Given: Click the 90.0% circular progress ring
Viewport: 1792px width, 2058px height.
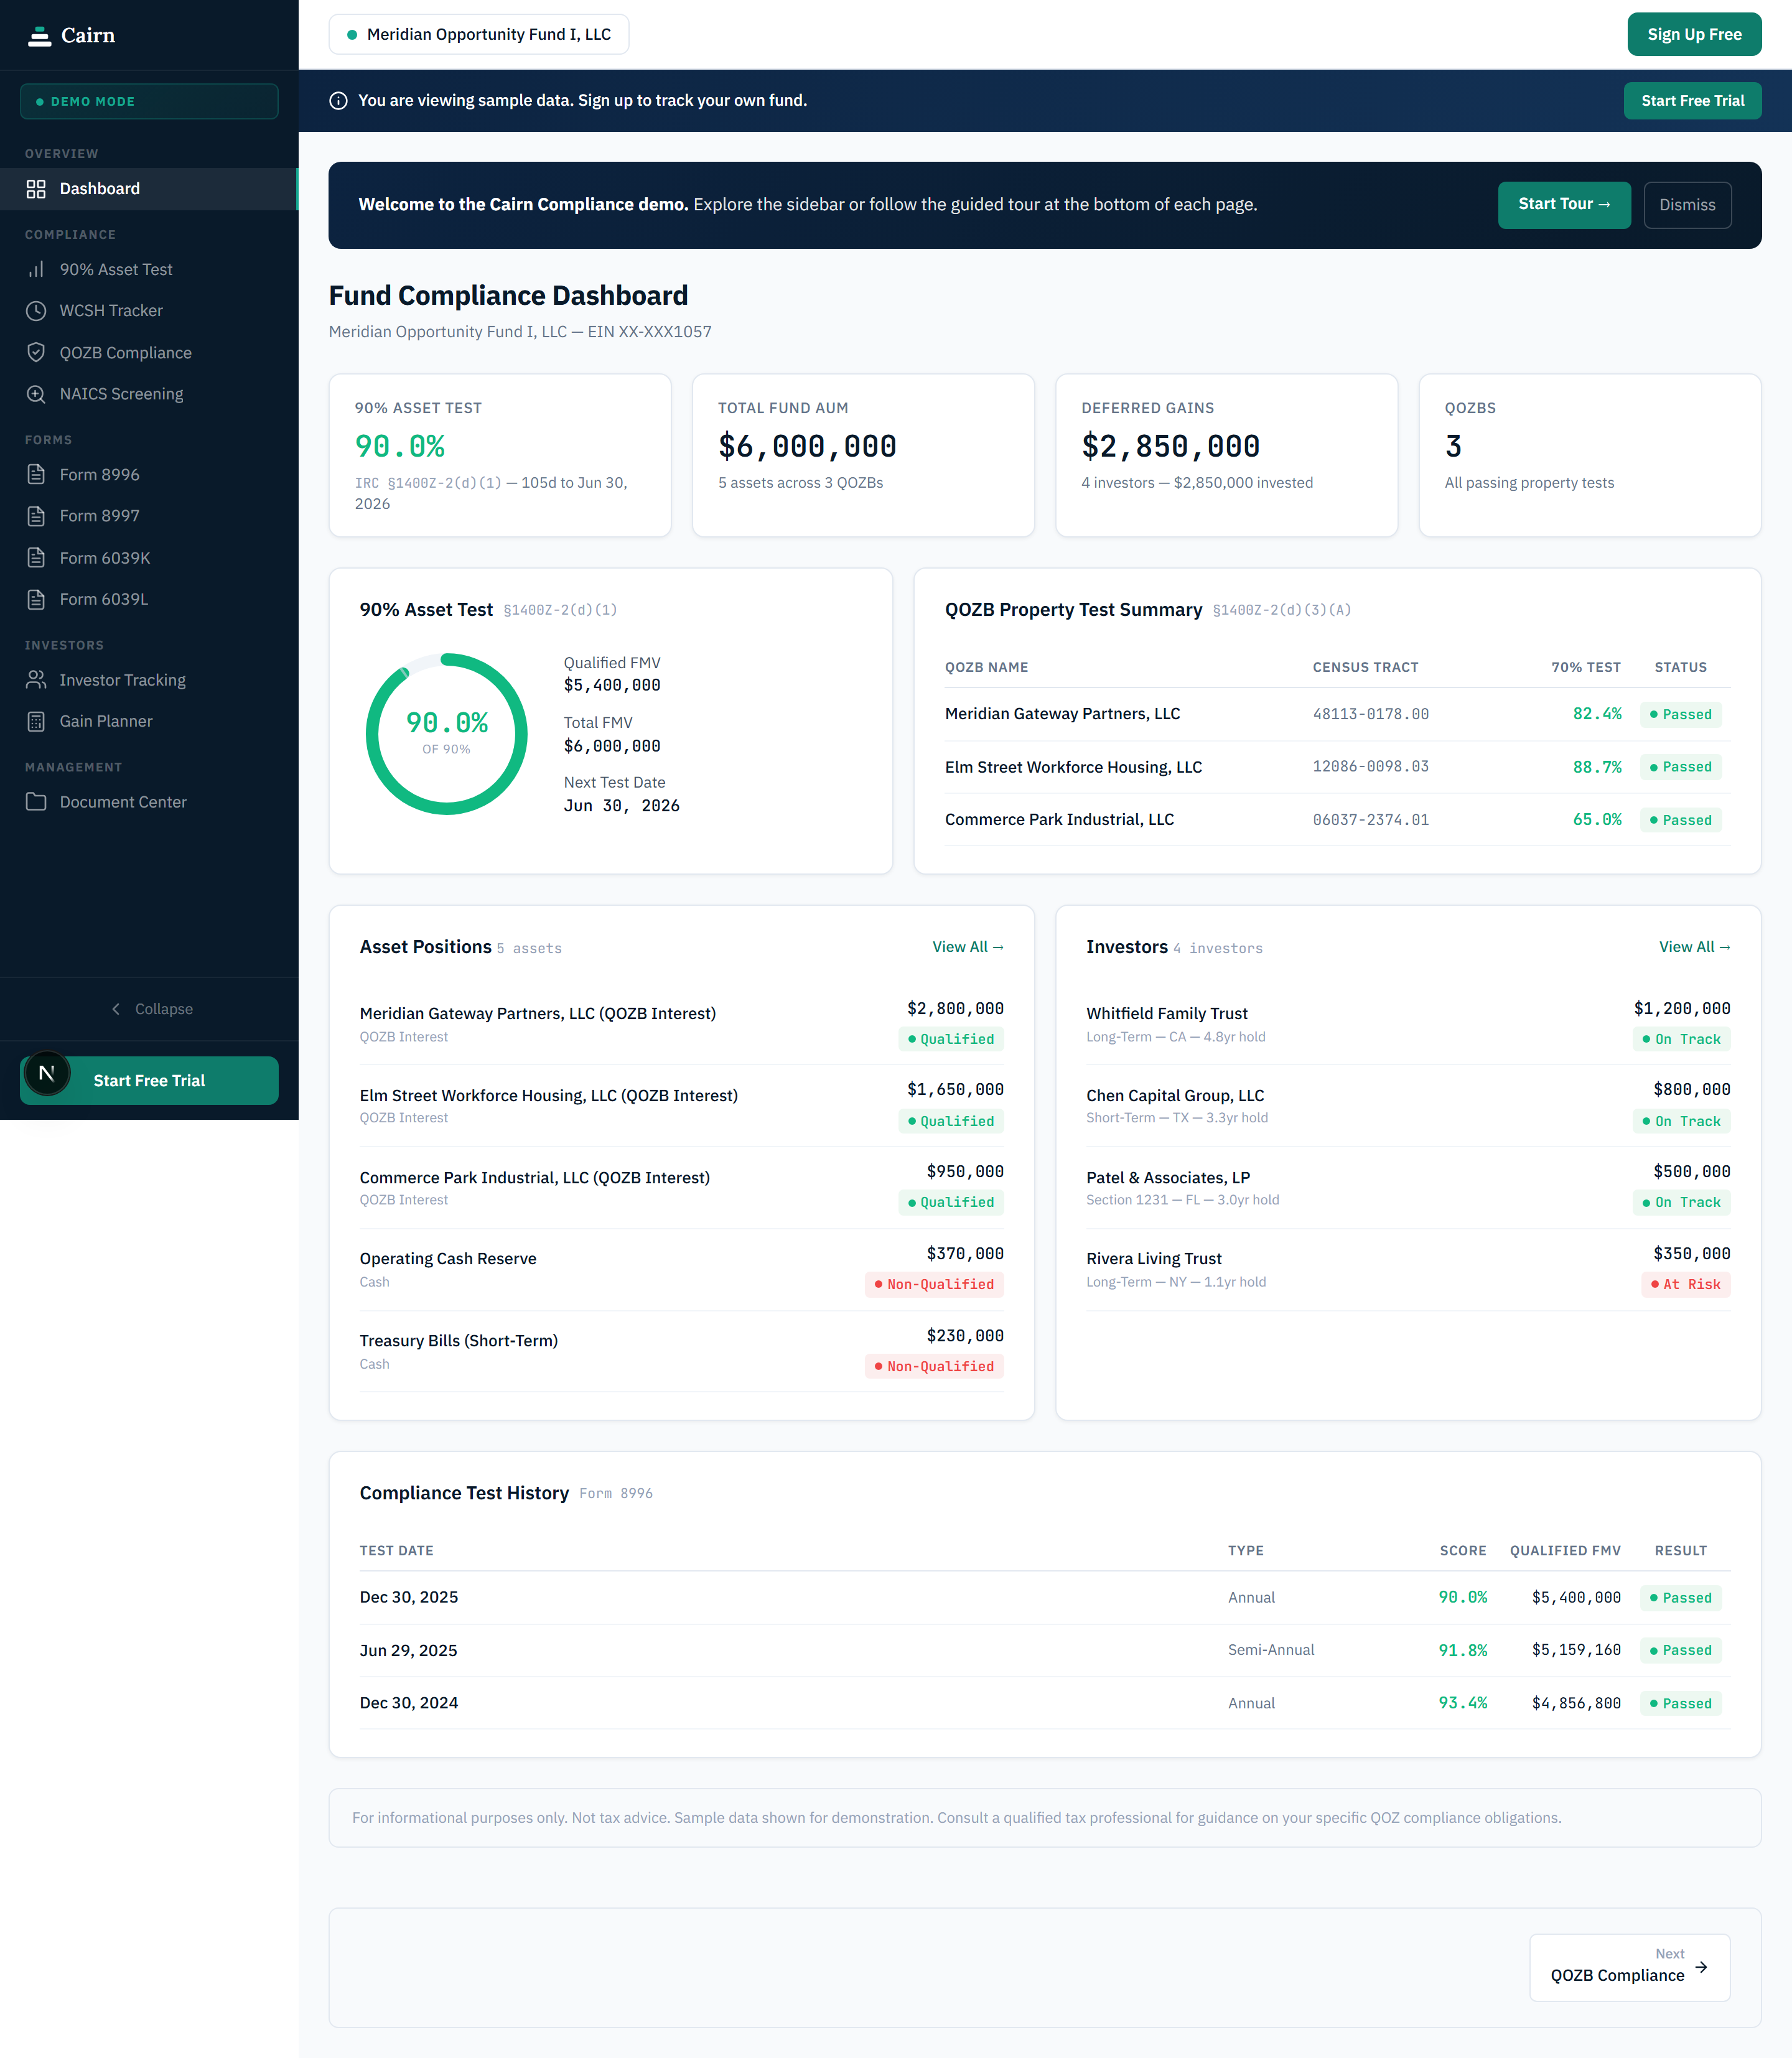Looking at the screenshot, I should [446, 734].
